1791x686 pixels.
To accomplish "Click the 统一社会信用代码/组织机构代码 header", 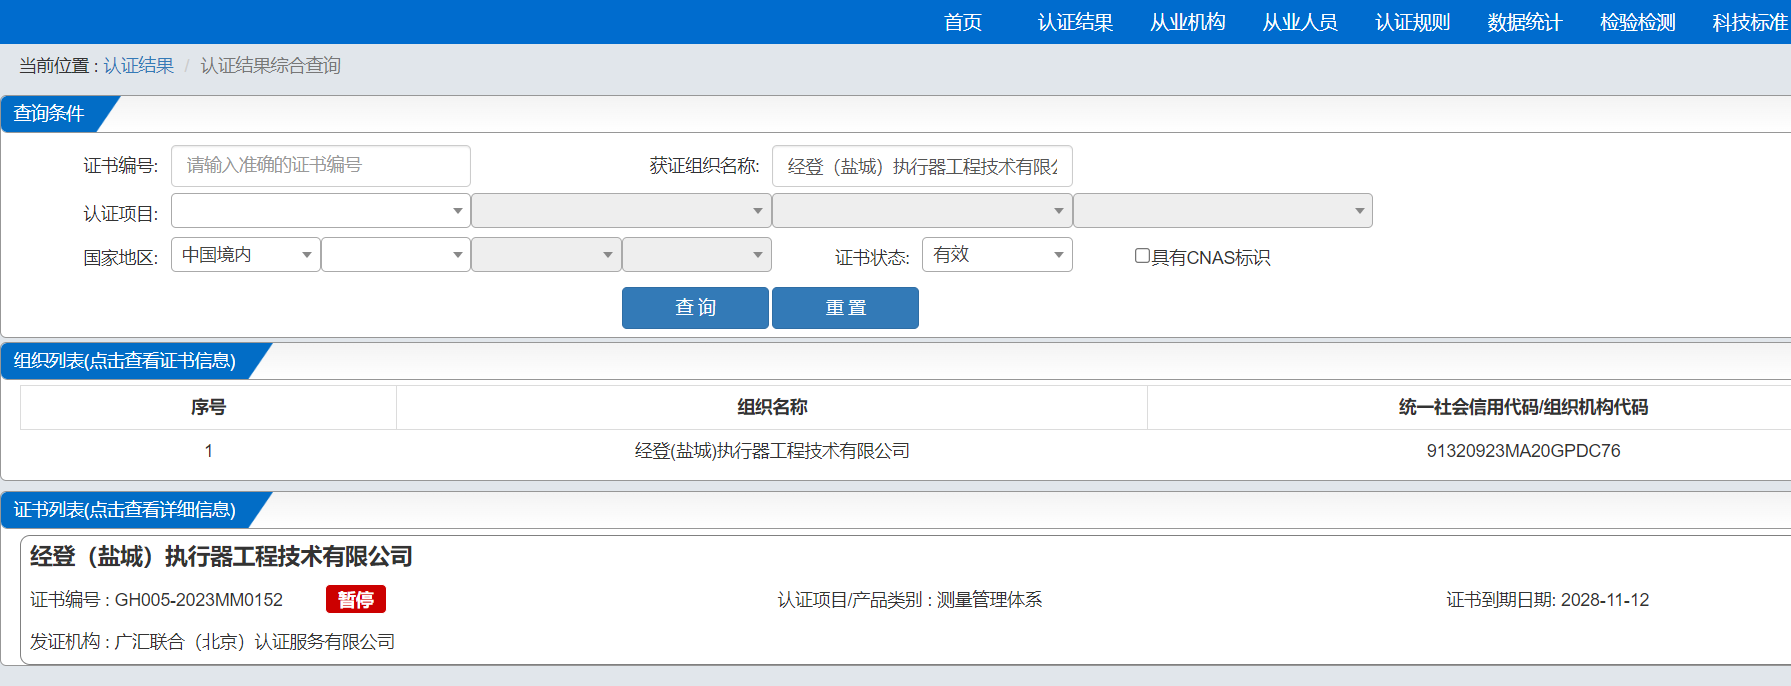I will pos(1523,407).
